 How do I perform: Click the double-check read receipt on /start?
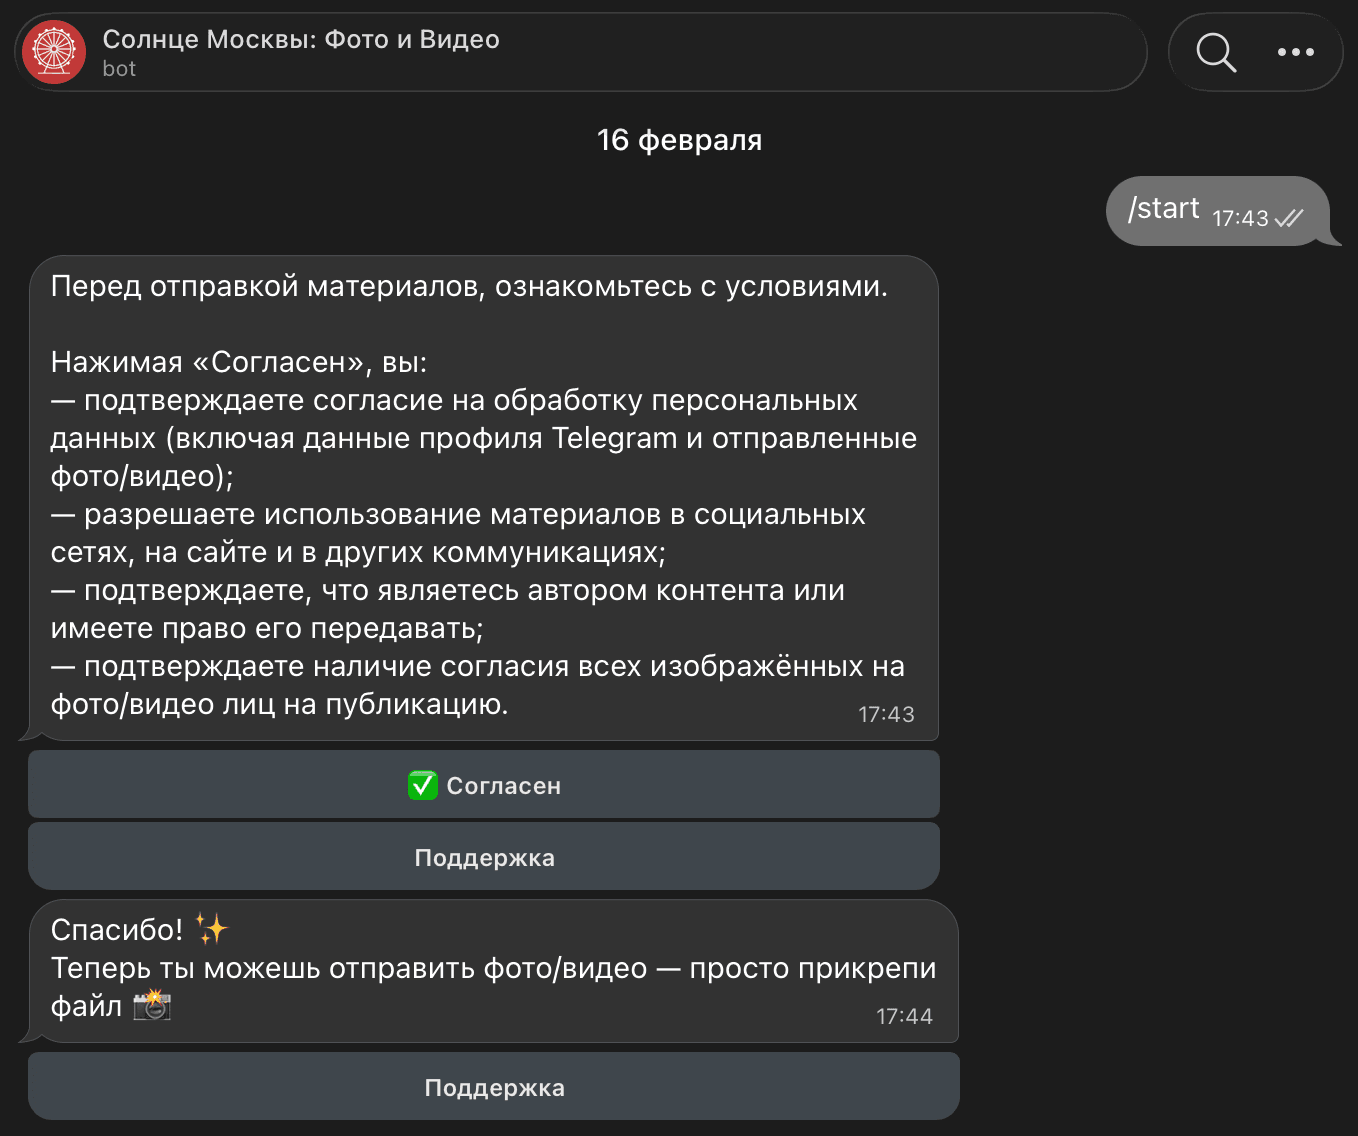[x=1289, y=218]
